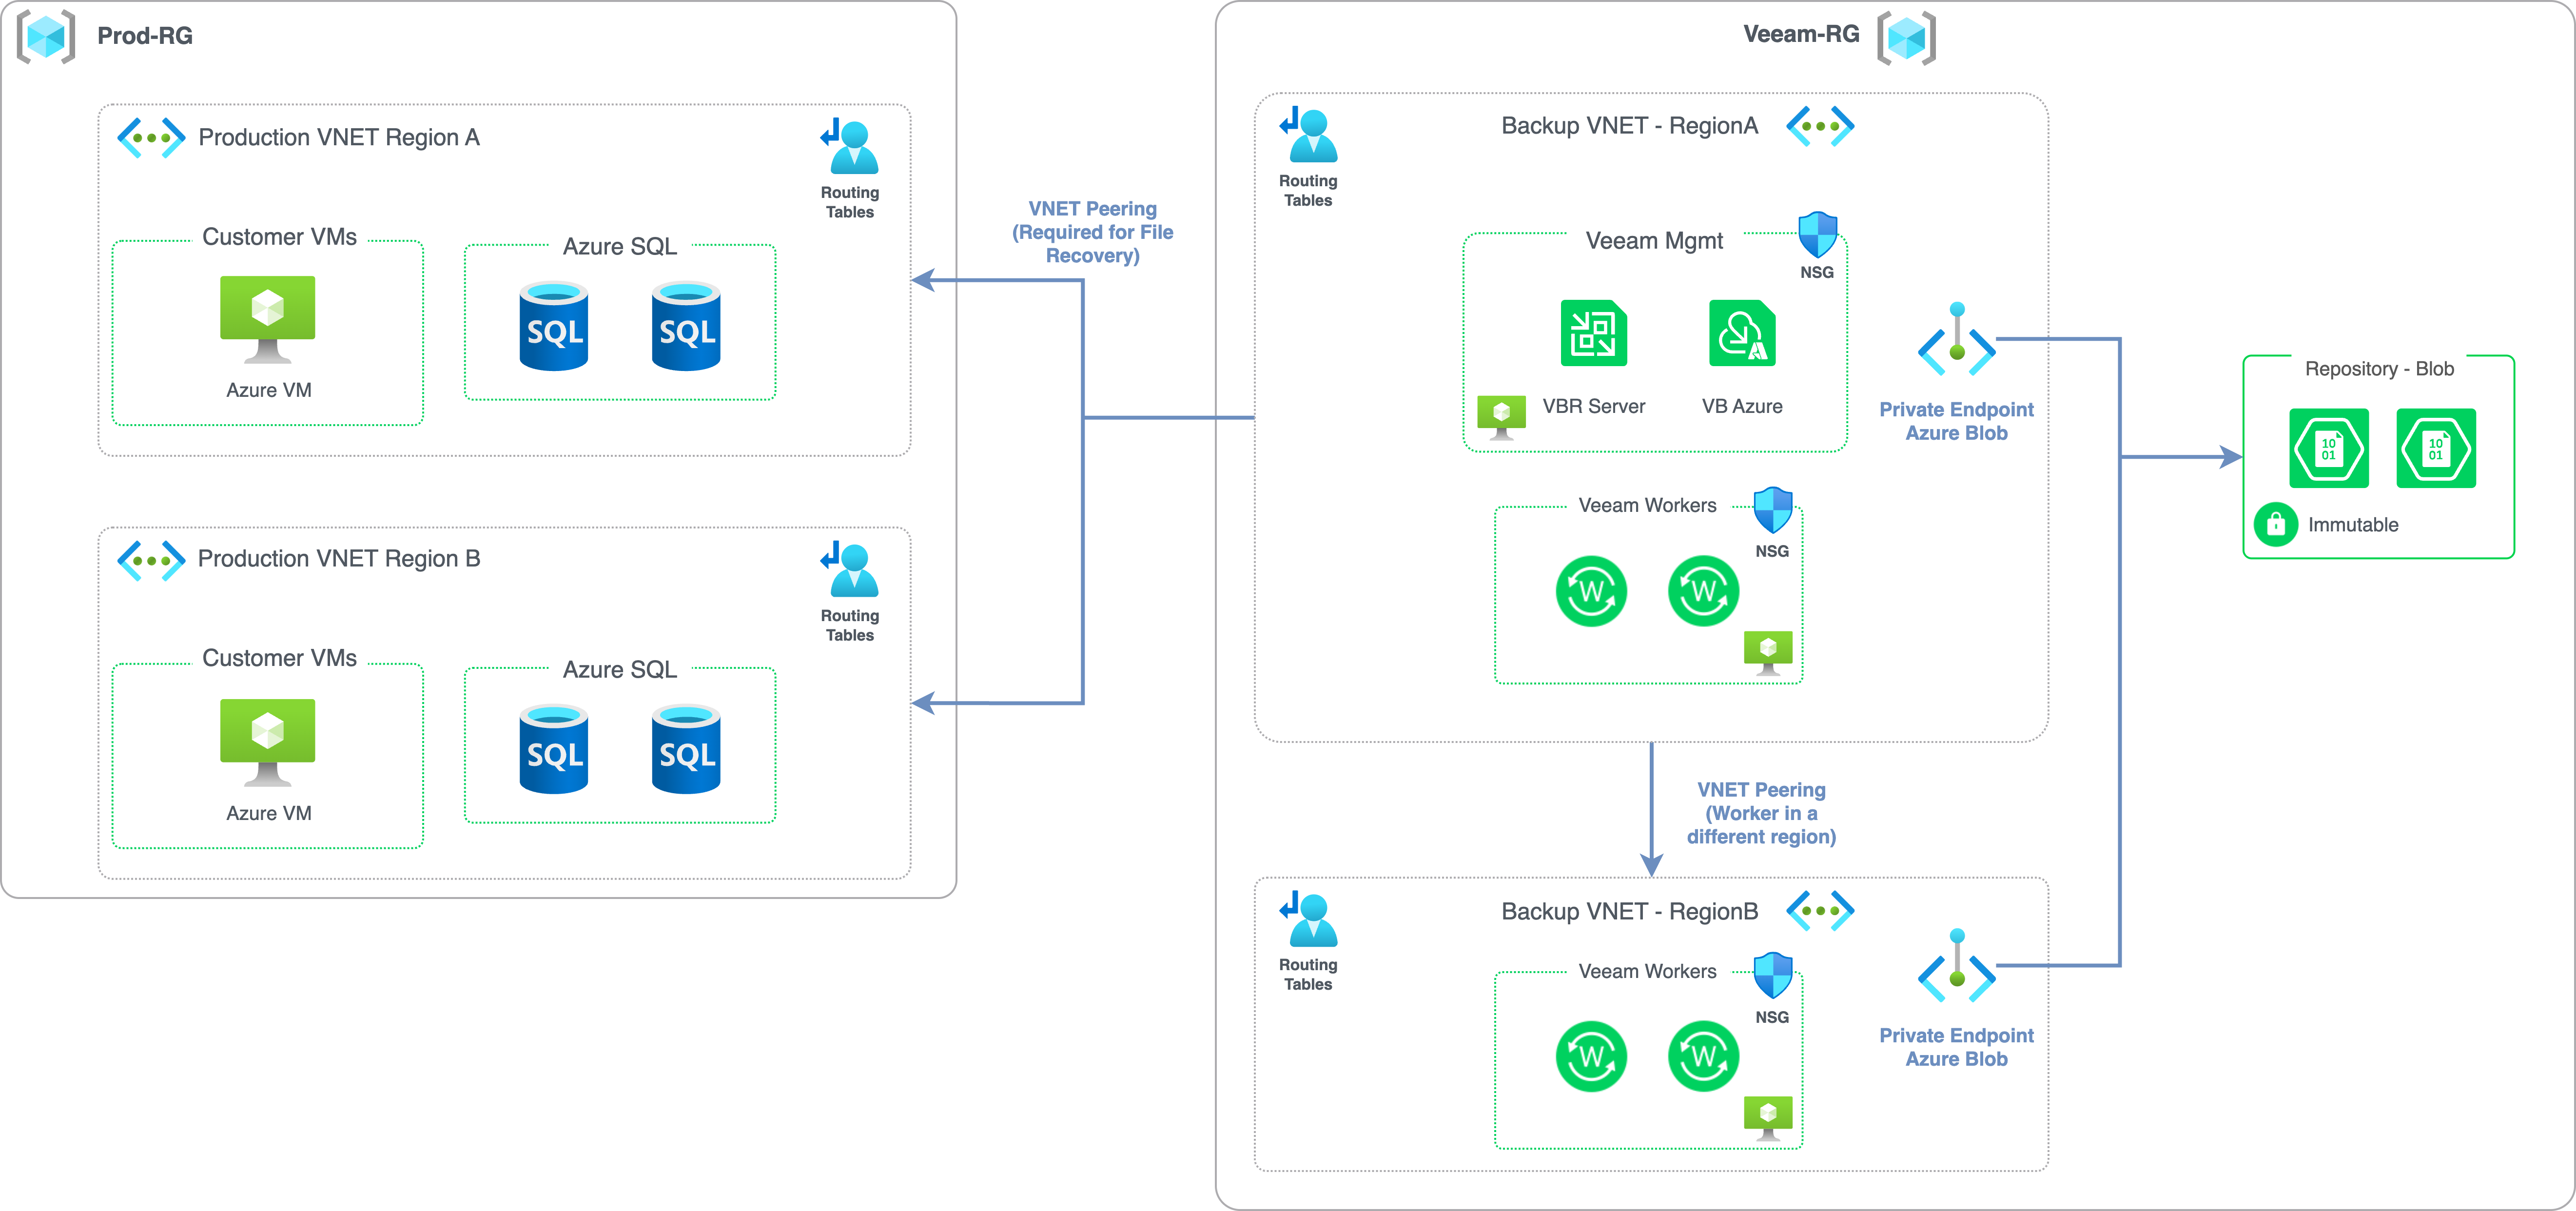Screen dimensions: 2576x1211
Task: Click the 'VB Azure' label
Action: click(x=1742, y=406)
